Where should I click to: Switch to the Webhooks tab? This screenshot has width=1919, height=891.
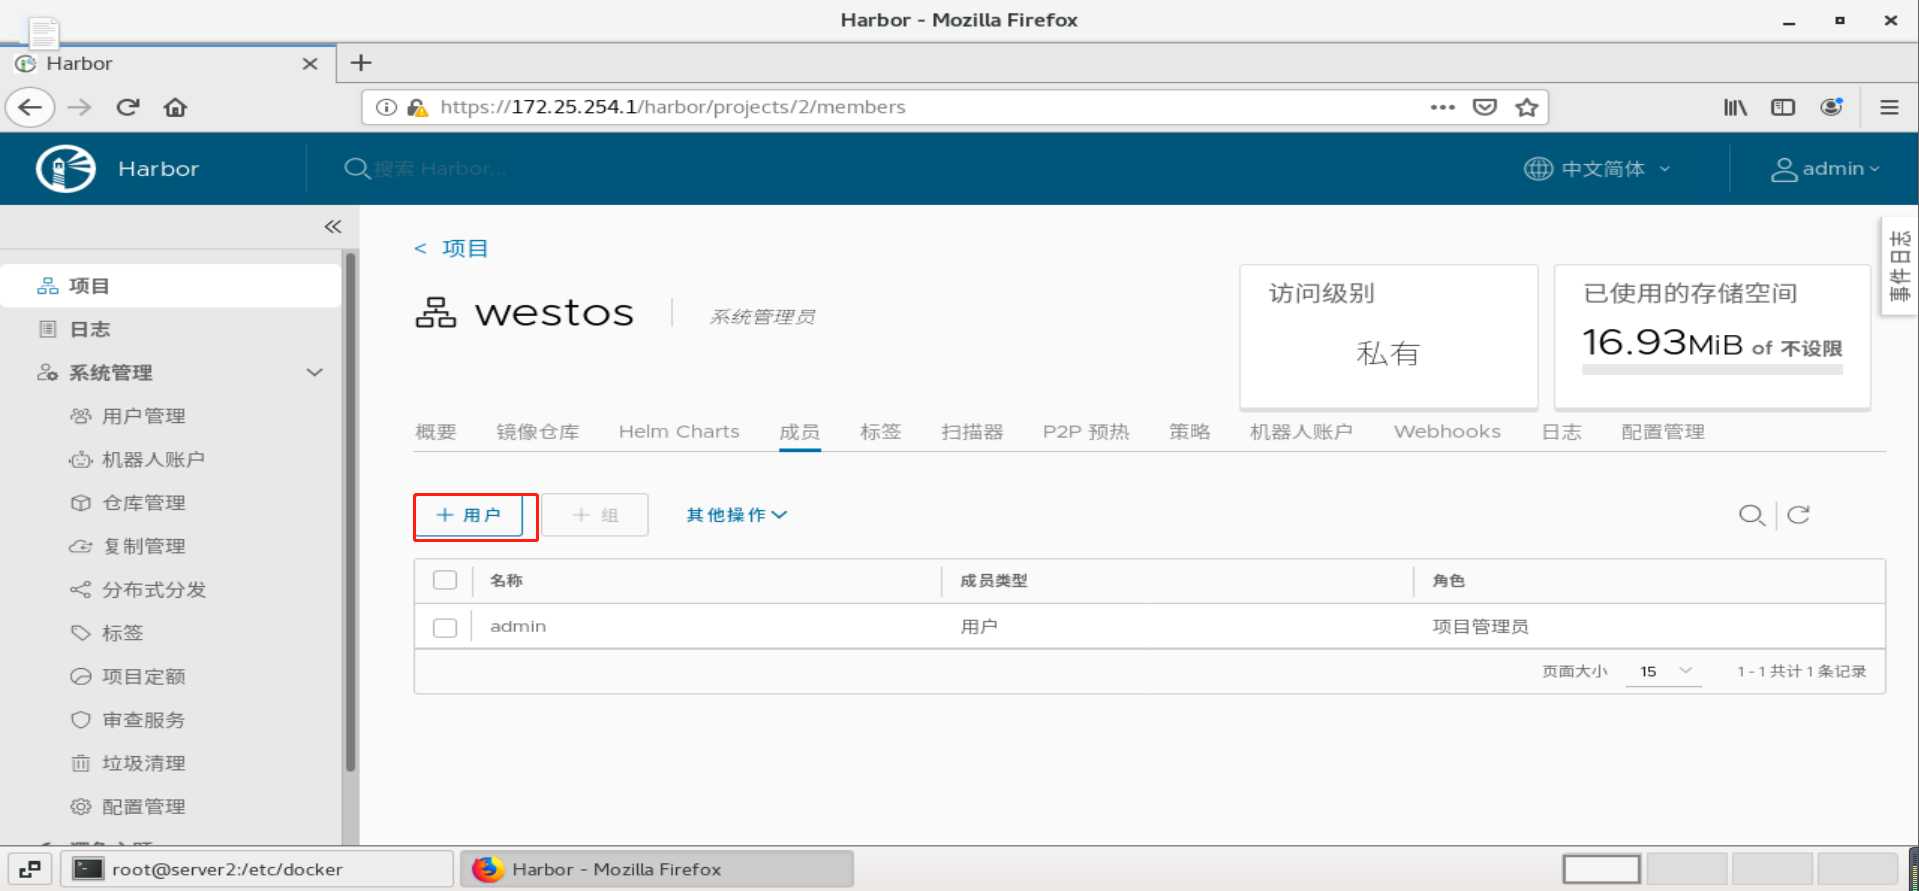(1447, 432)
